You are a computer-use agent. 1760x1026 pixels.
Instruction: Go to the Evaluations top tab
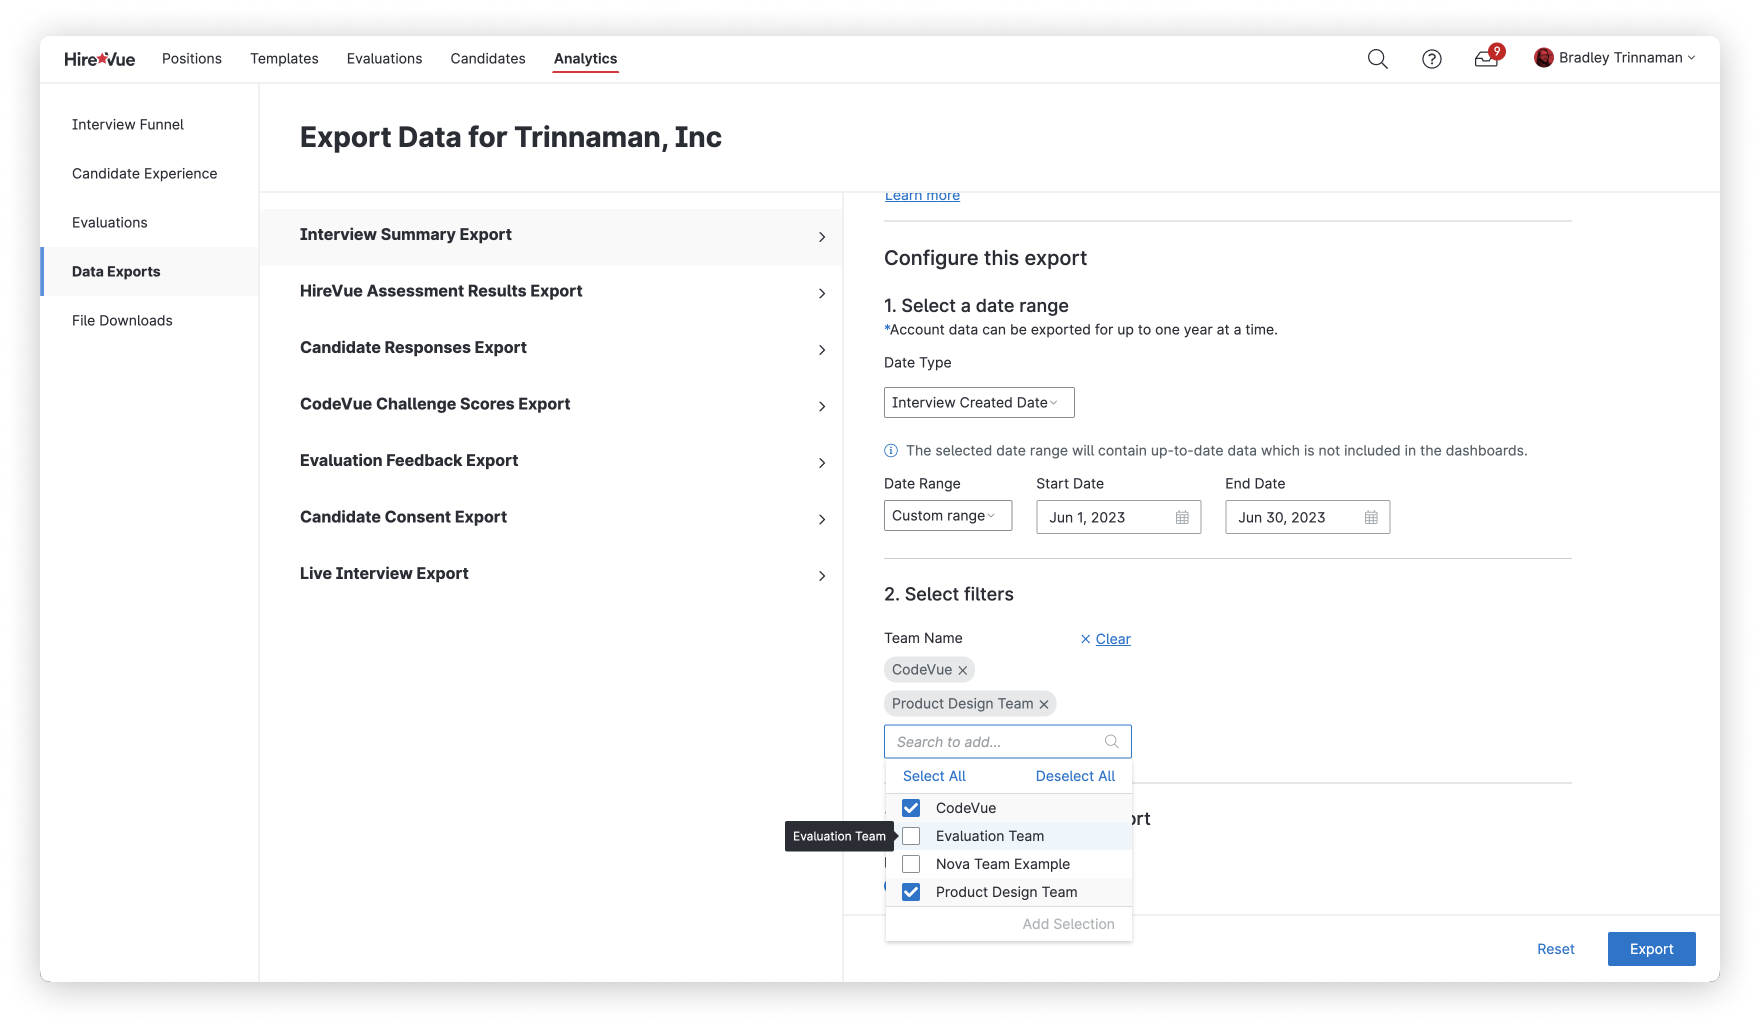[384, 59]
